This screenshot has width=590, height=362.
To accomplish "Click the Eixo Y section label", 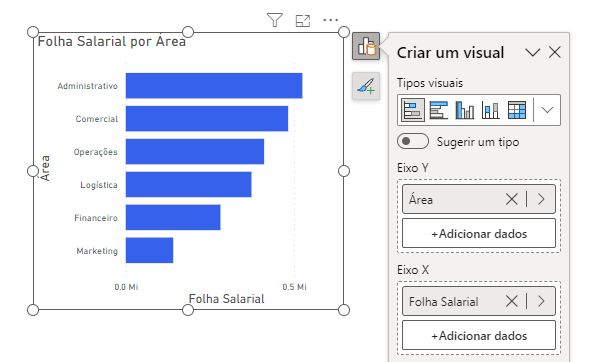I will (x=413, y=168).
